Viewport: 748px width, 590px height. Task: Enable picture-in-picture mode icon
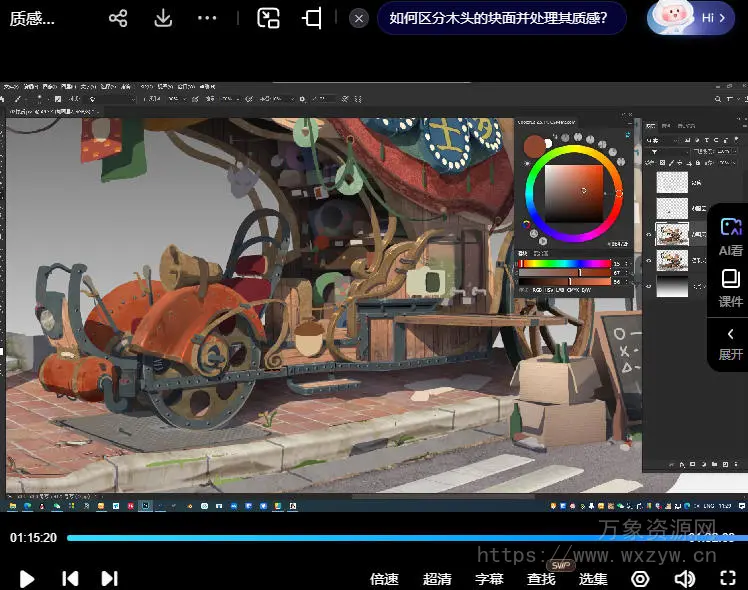pyautogui.click(x=268, y=18)
